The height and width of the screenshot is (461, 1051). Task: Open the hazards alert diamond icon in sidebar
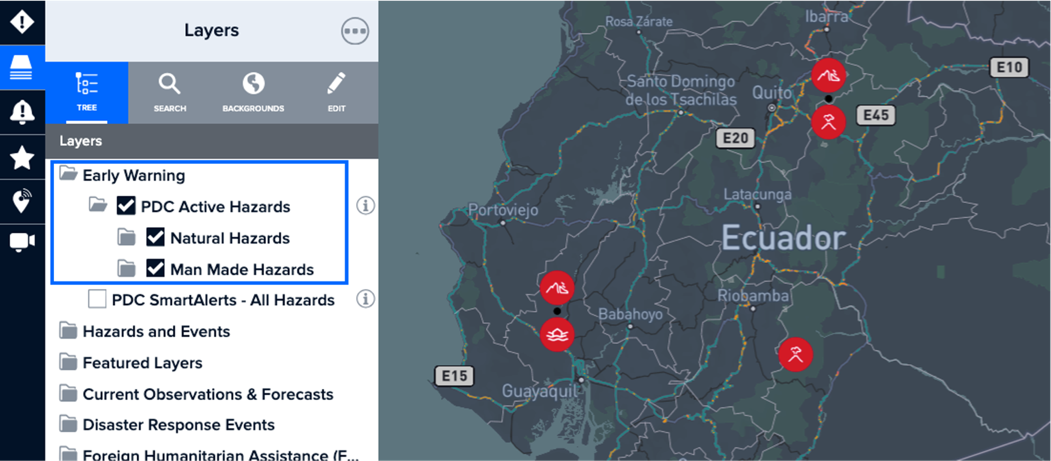click(22, 21)
